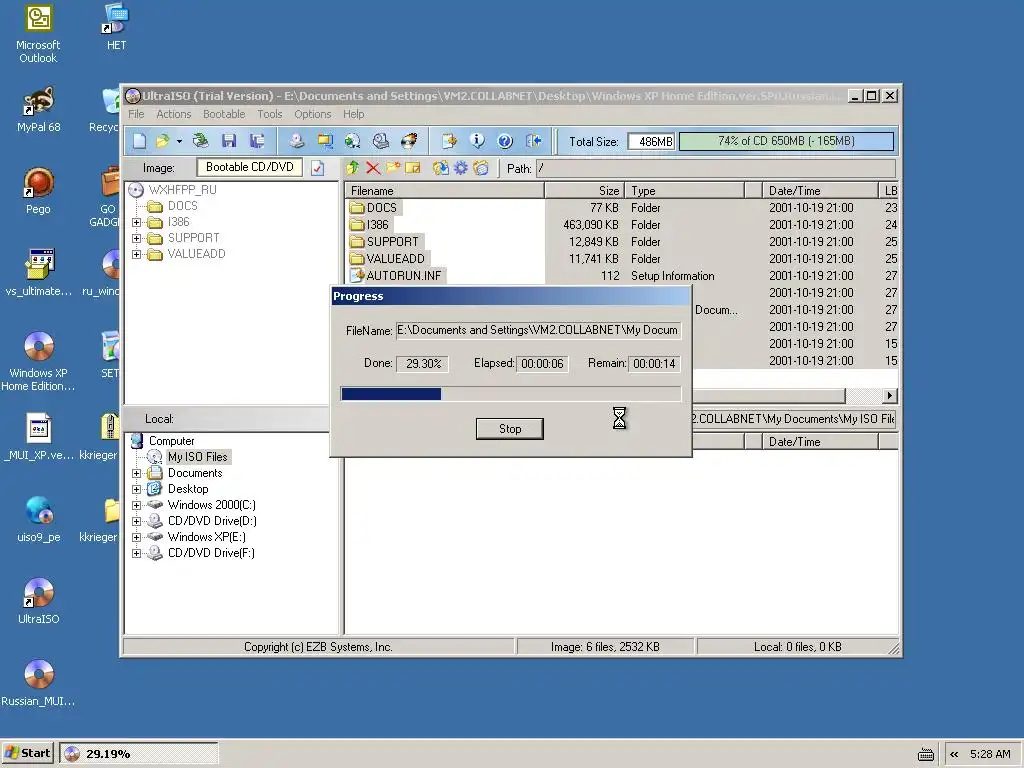This screenshot has width=1024, height=768.
Task: Select the AUTORUN.INF file row
Action: coord(404,276)
